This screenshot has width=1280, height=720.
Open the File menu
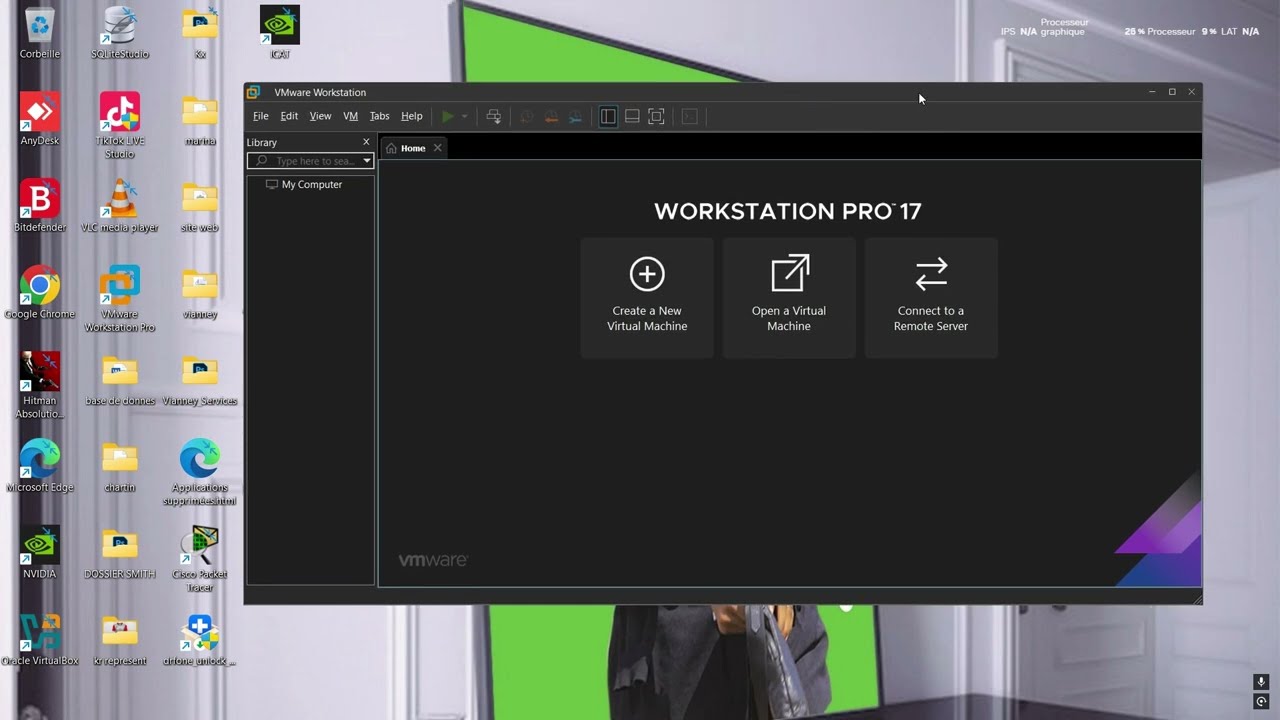click(x=261, y=116)
